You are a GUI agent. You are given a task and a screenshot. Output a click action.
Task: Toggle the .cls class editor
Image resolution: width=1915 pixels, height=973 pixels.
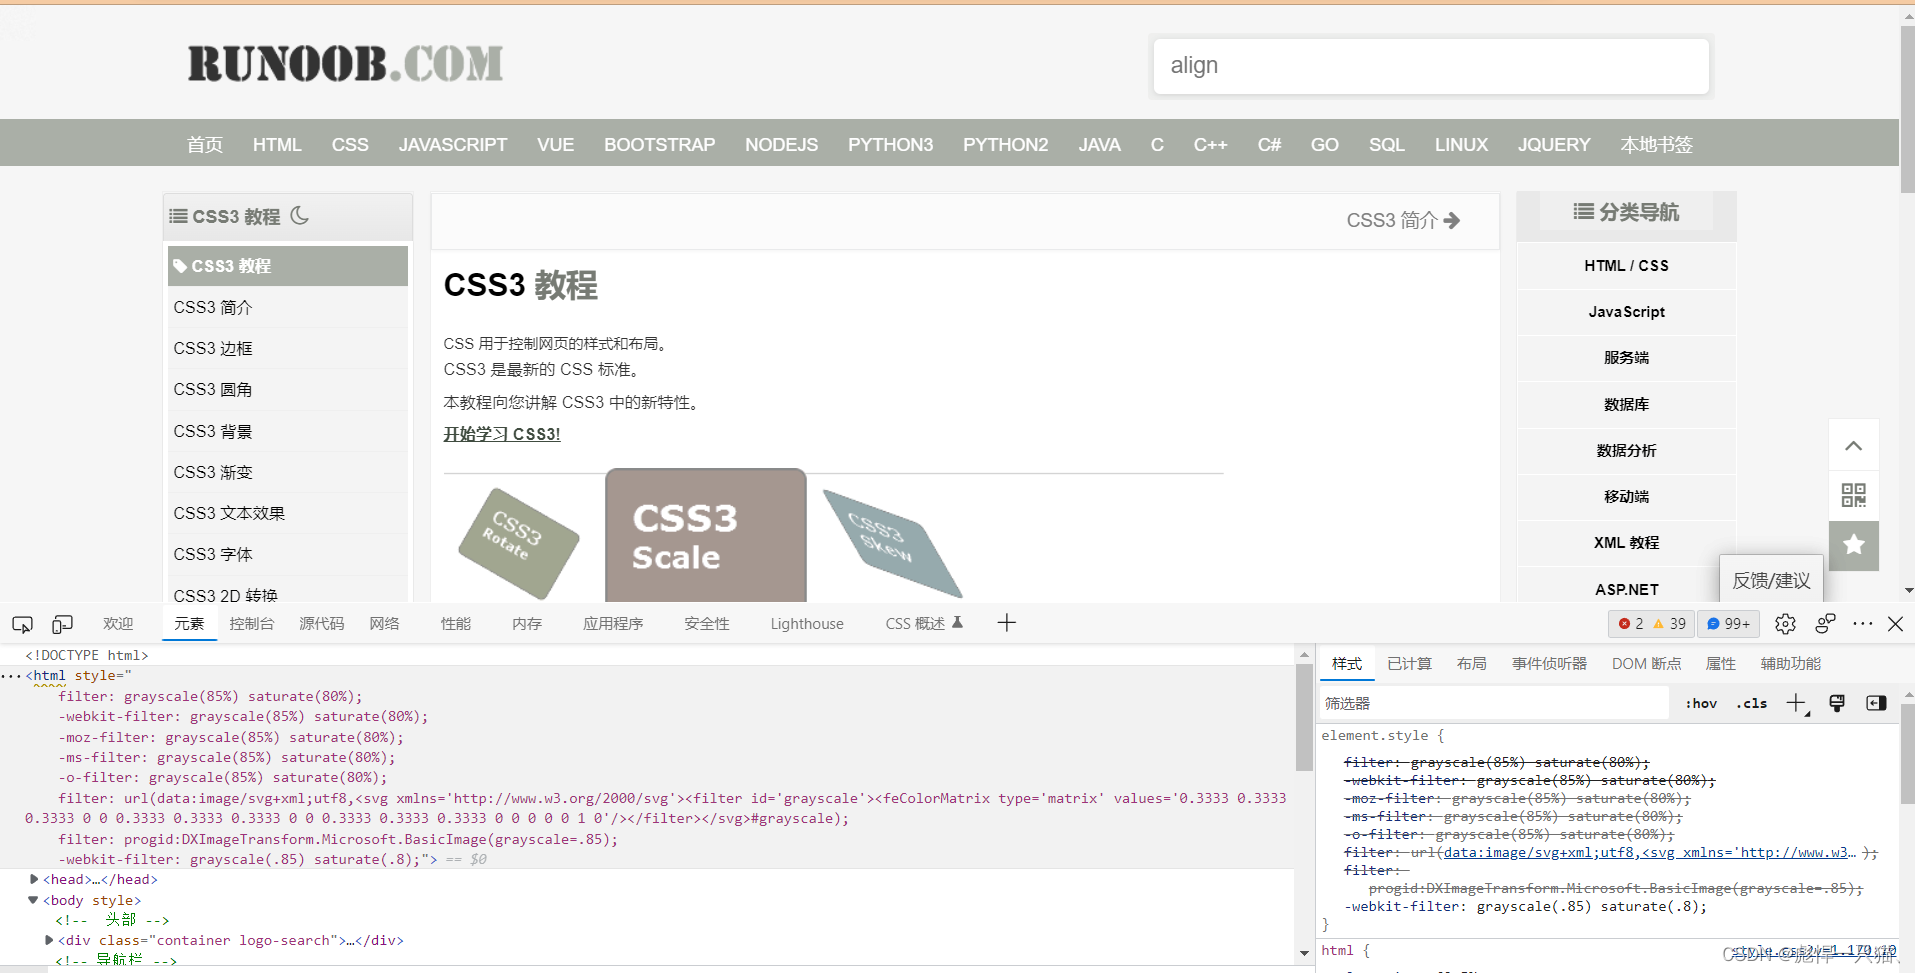click(x=1752, y=703)
